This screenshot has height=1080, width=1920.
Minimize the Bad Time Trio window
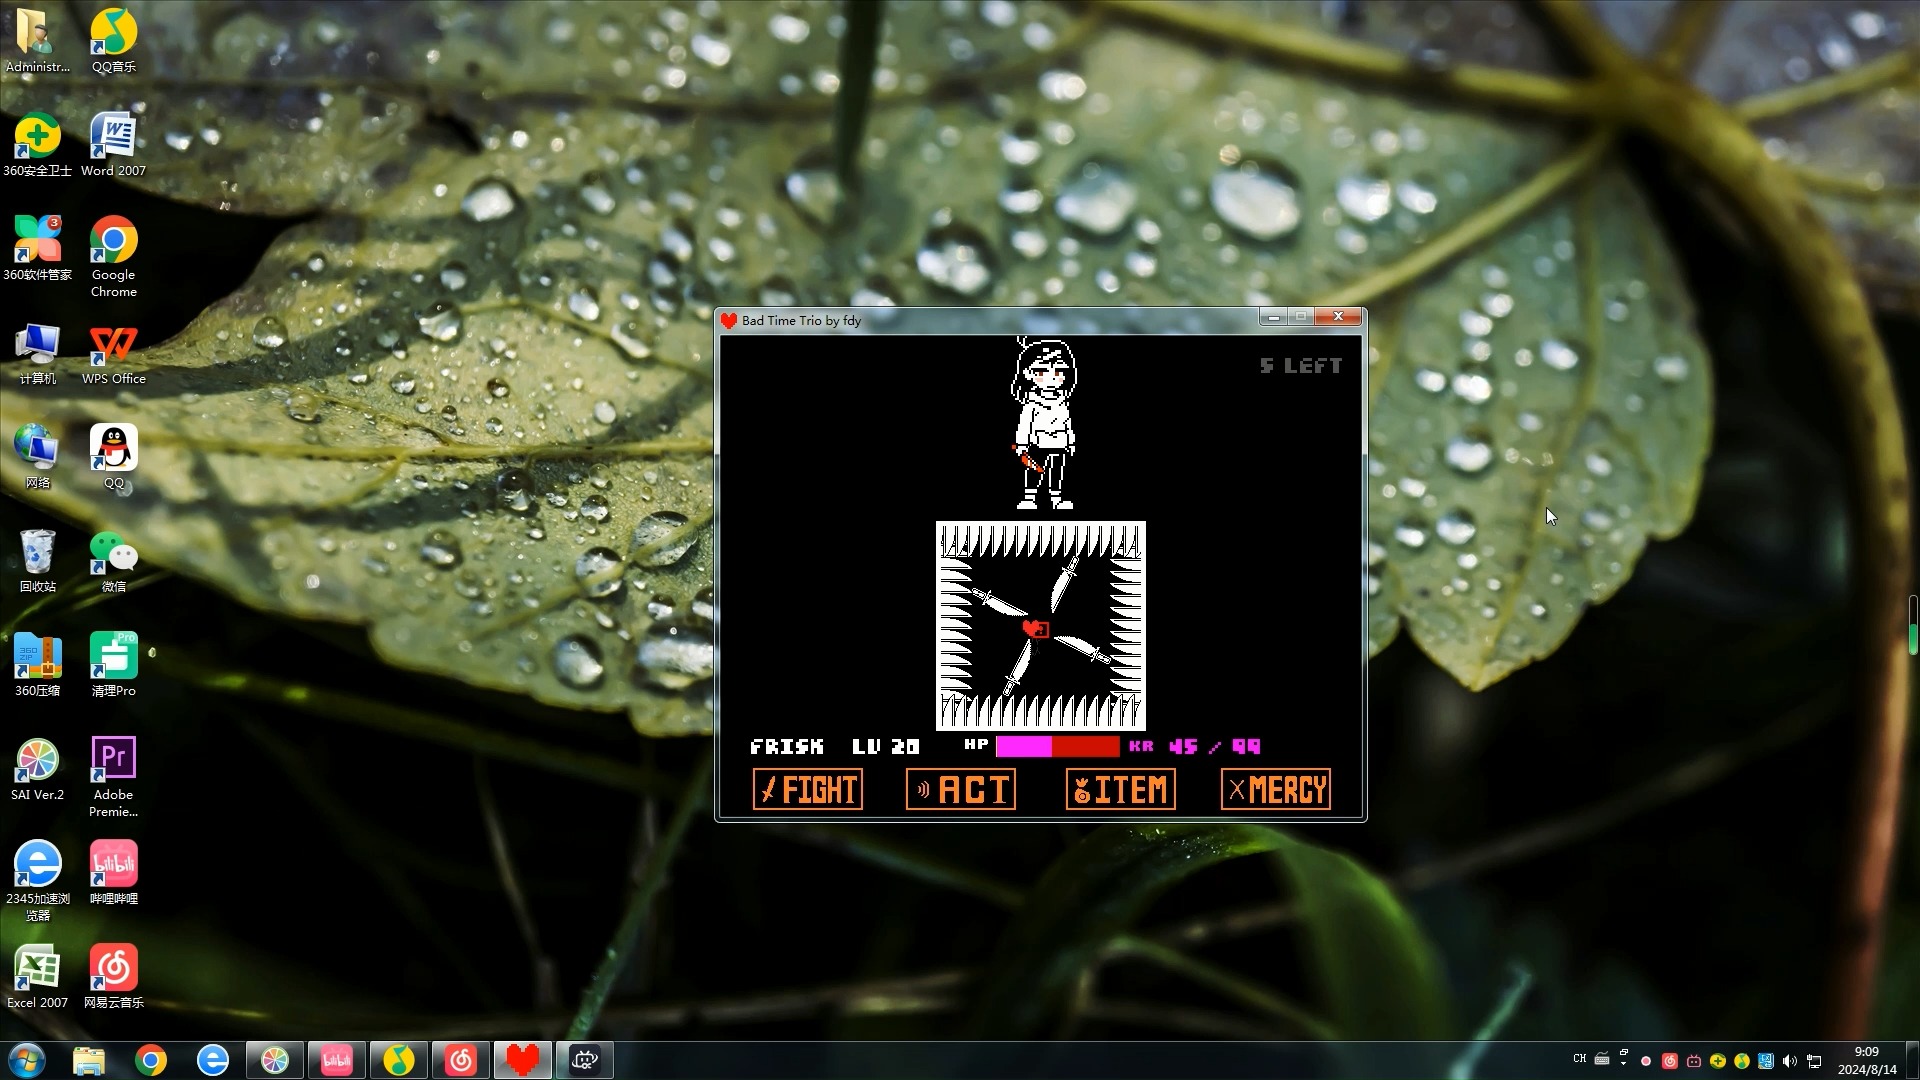click(1273, 317)
